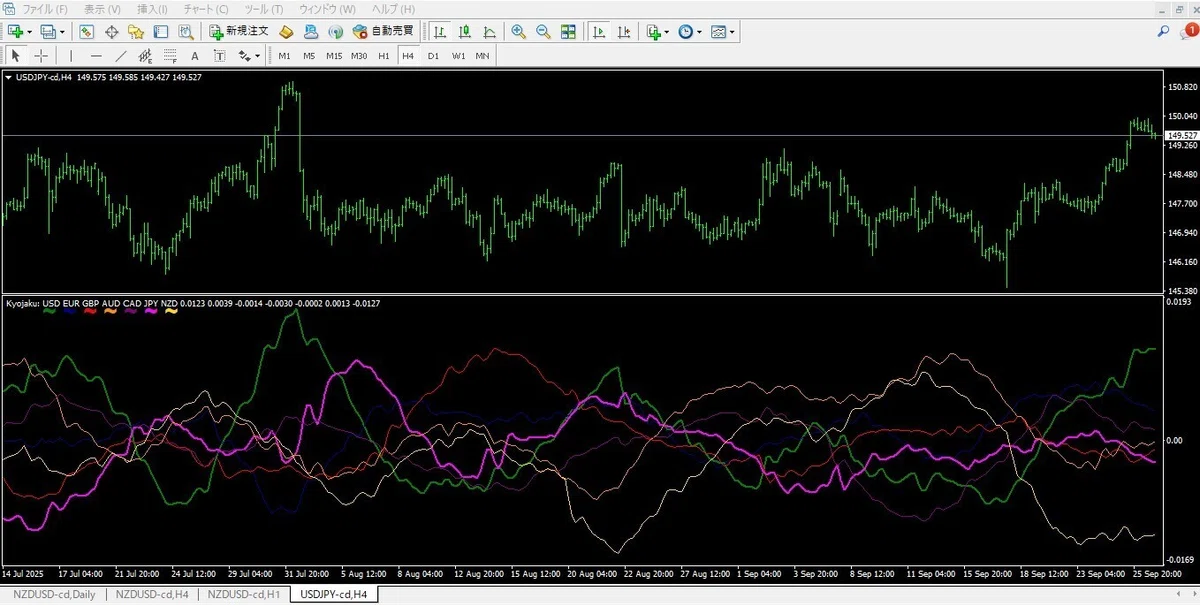This screenshot has width=1200, height=605.
Task: Switch to the NZDUSD-cd,H1 chart tab
Action: point(244,594)
